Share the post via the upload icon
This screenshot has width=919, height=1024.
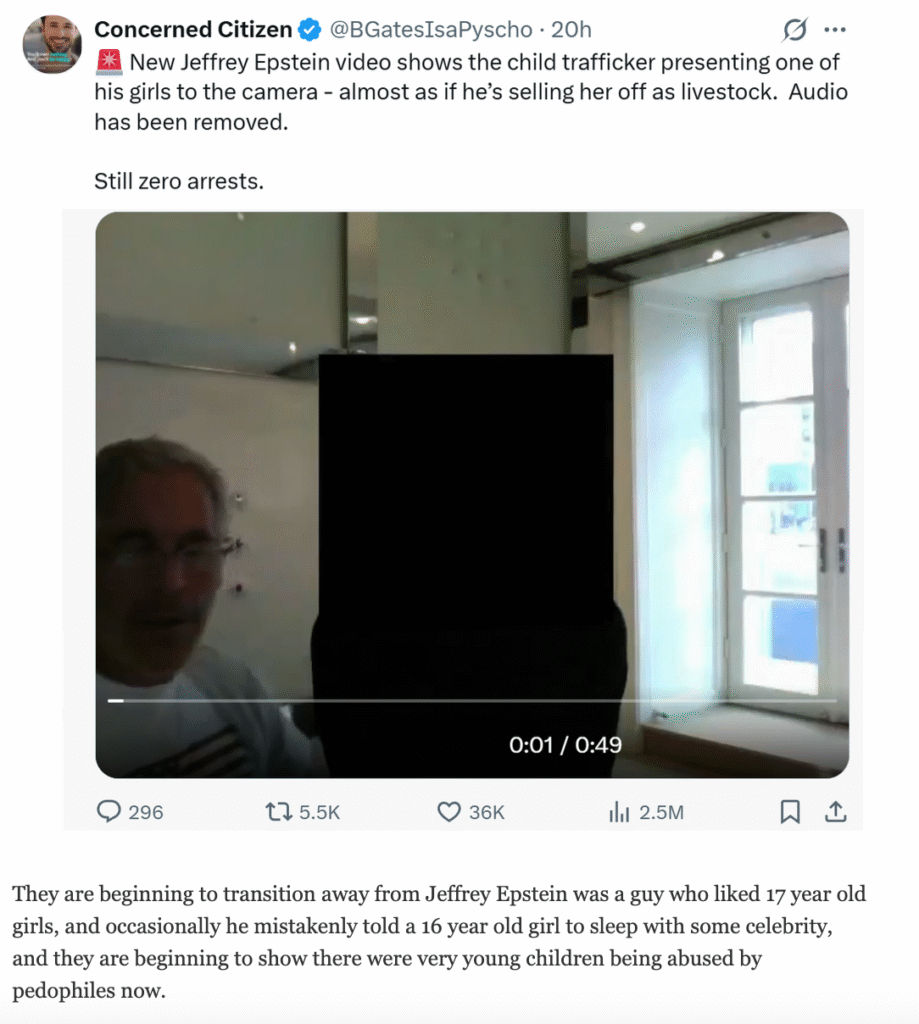(x=835, y=812)
